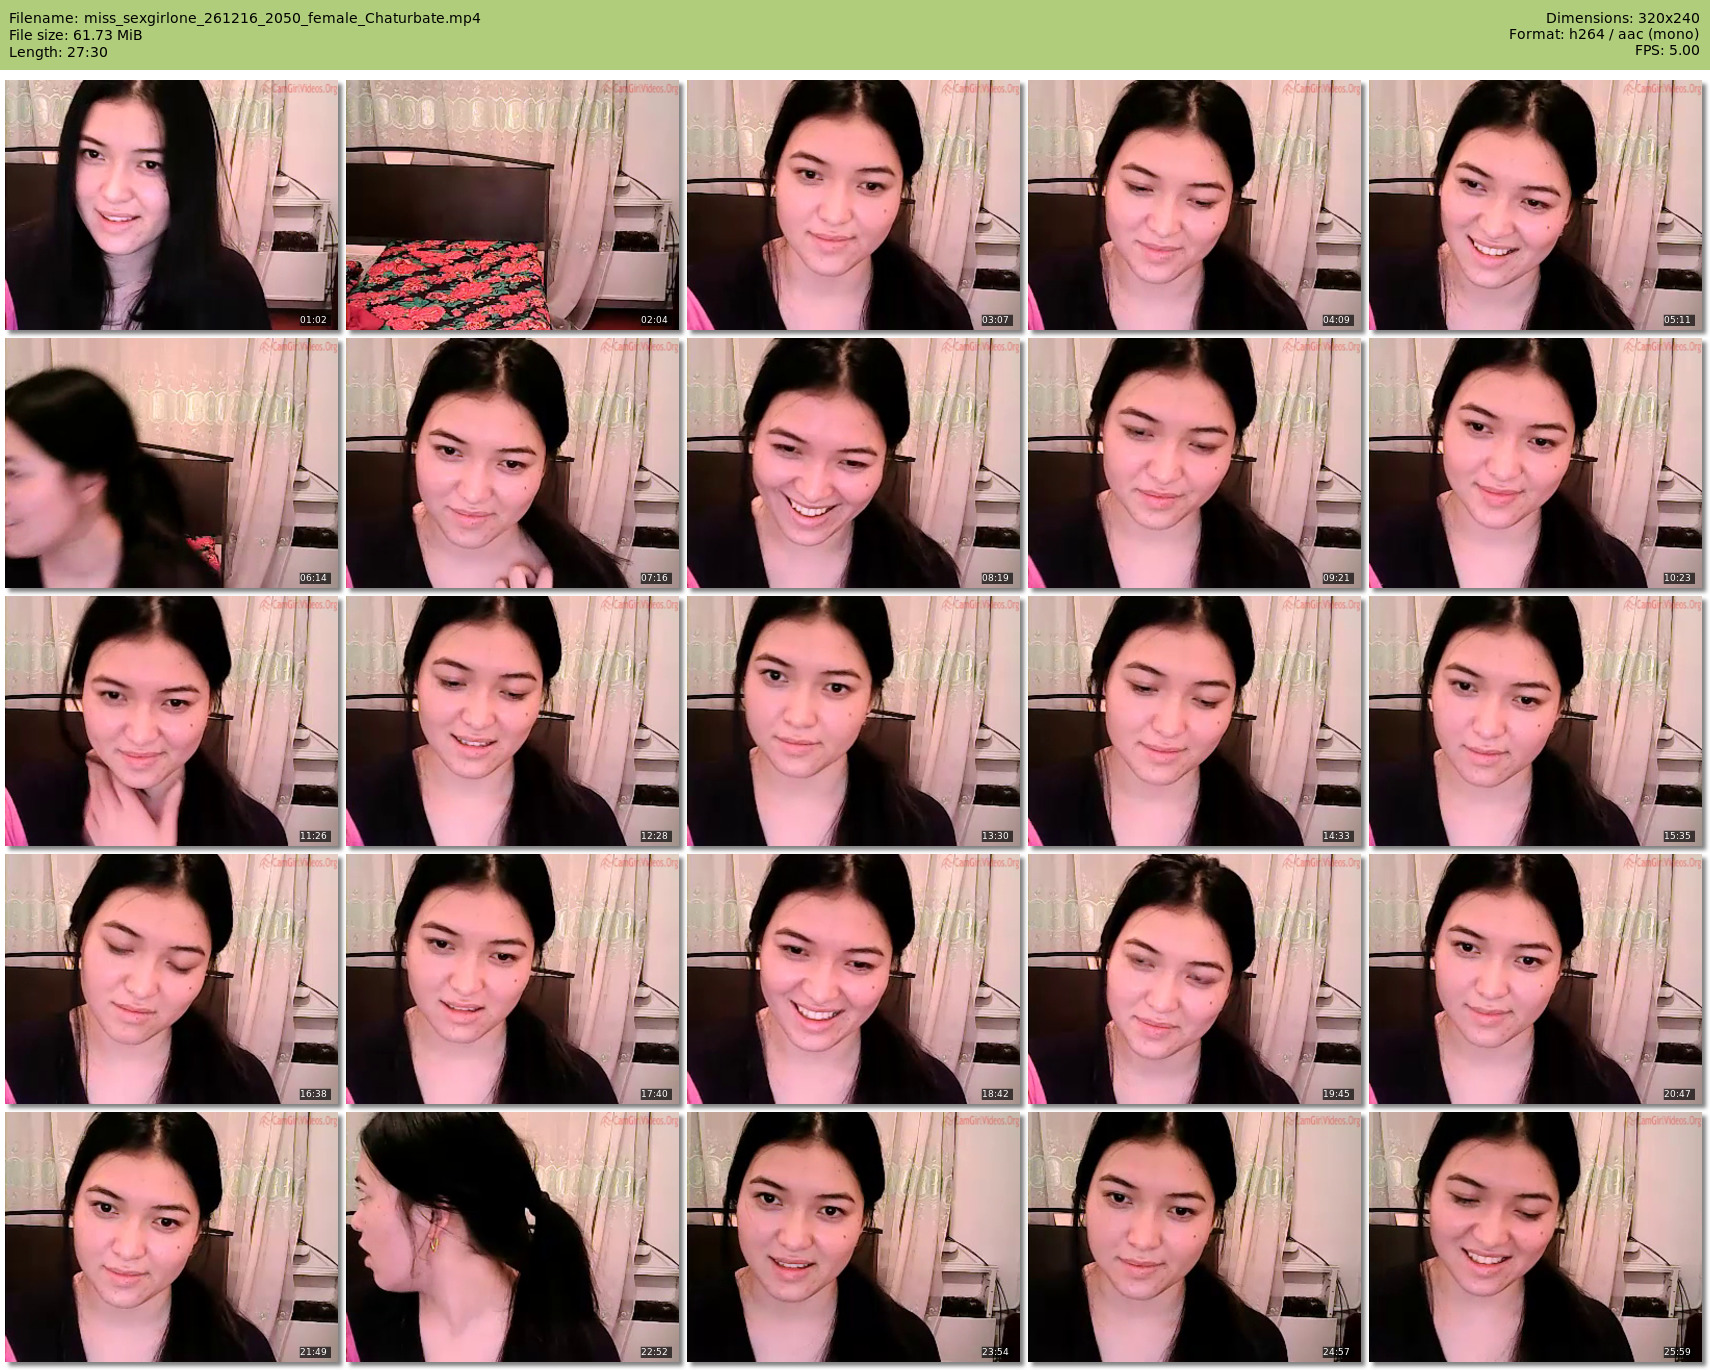Select the frame marked 15:35

pos(1536,721)
